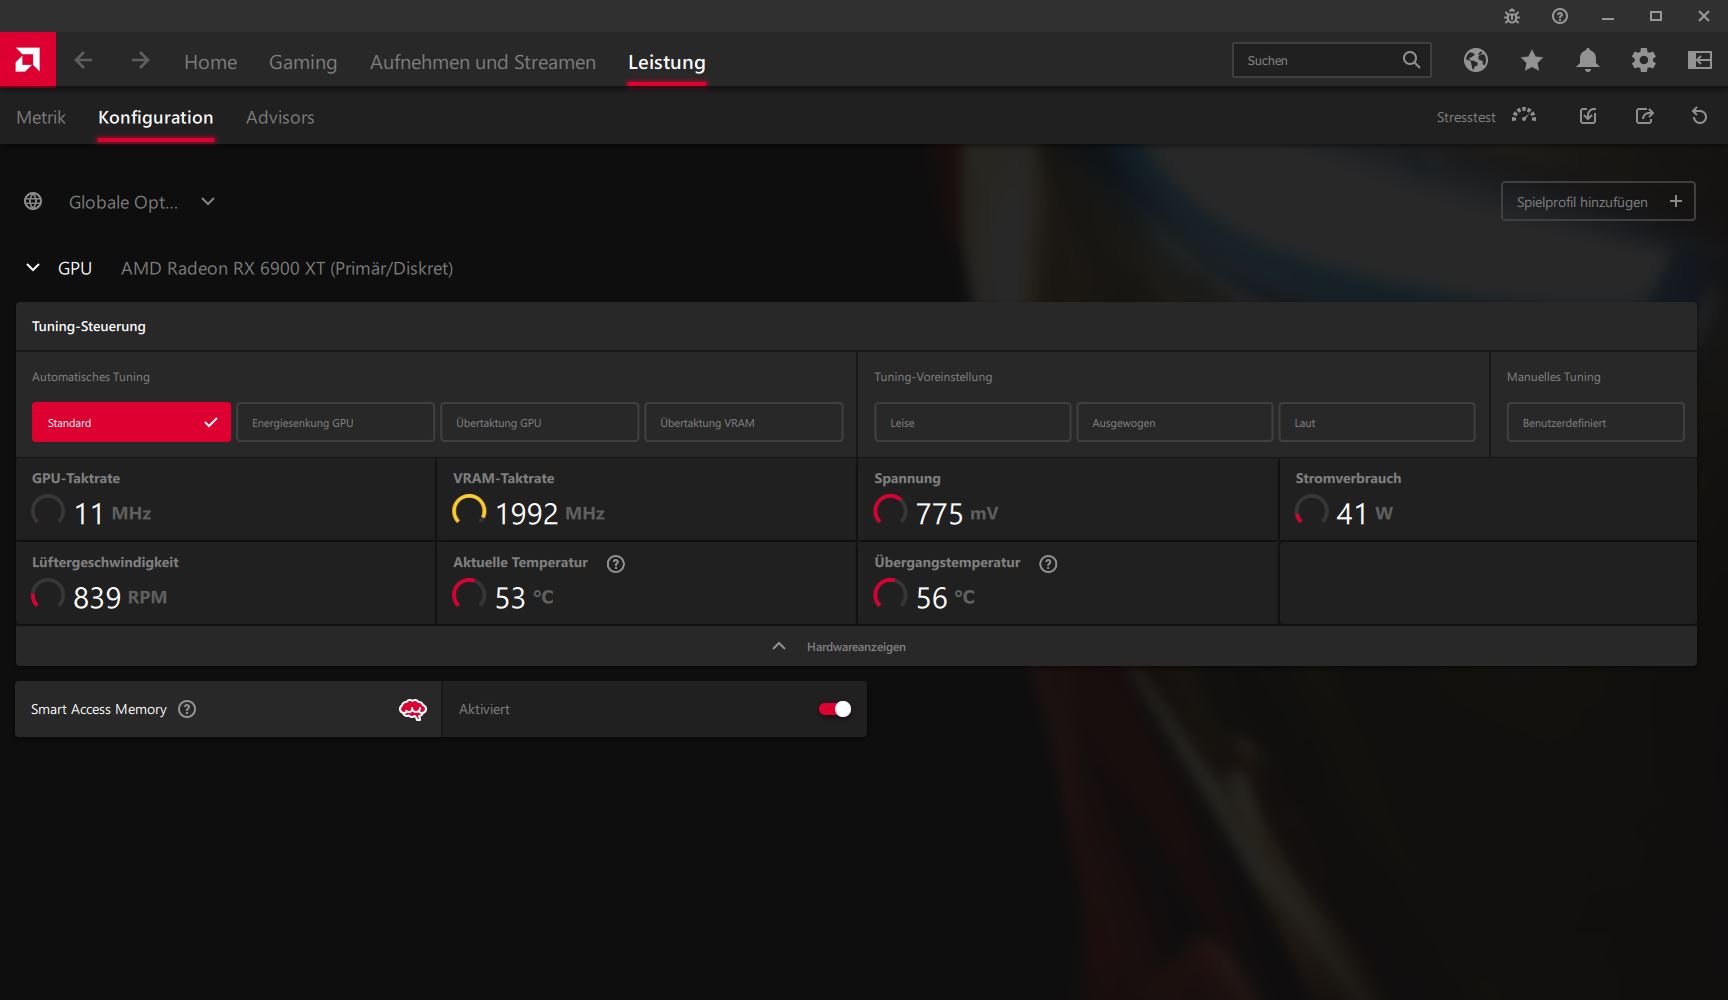Choose the Leise tuning preset
The width and height of the screenshot is (1728, 1000).
(972, 422)
